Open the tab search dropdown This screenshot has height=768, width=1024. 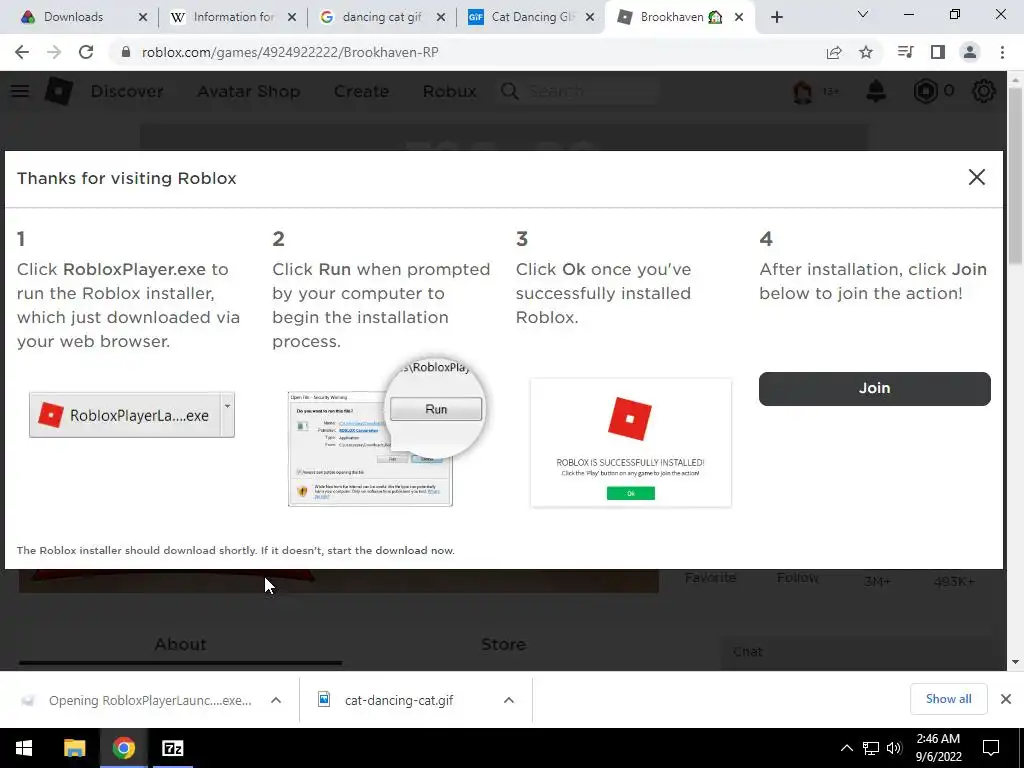(863, 14)
